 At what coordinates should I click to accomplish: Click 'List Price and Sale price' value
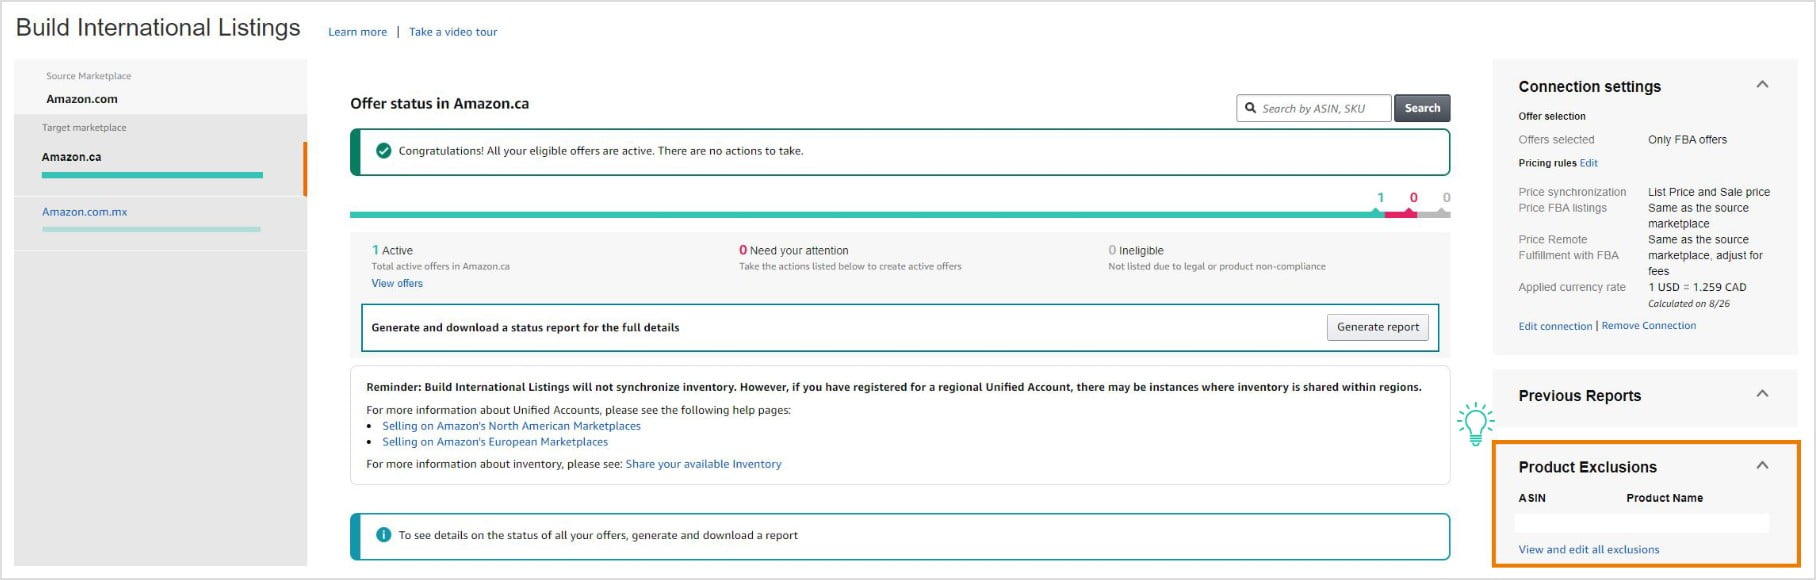pyautogui.click(x=1709, y=192)
